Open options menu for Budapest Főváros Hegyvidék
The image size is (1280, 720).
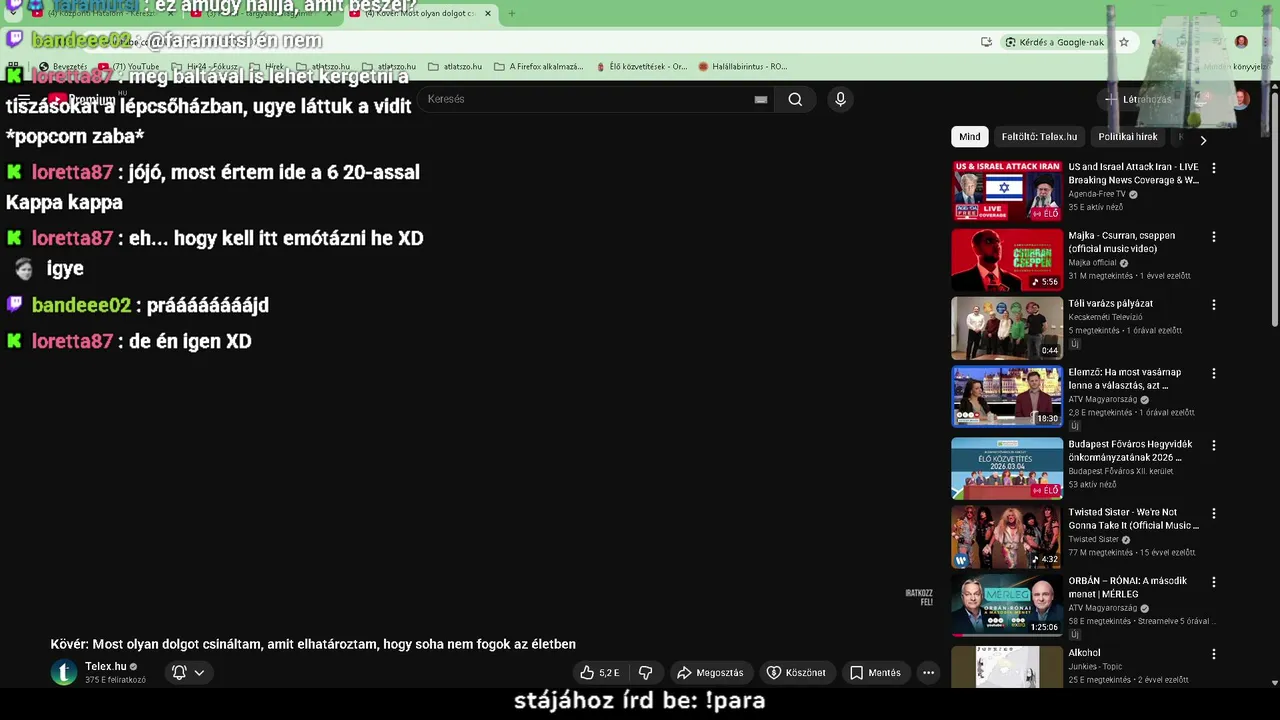point(1214,445)
